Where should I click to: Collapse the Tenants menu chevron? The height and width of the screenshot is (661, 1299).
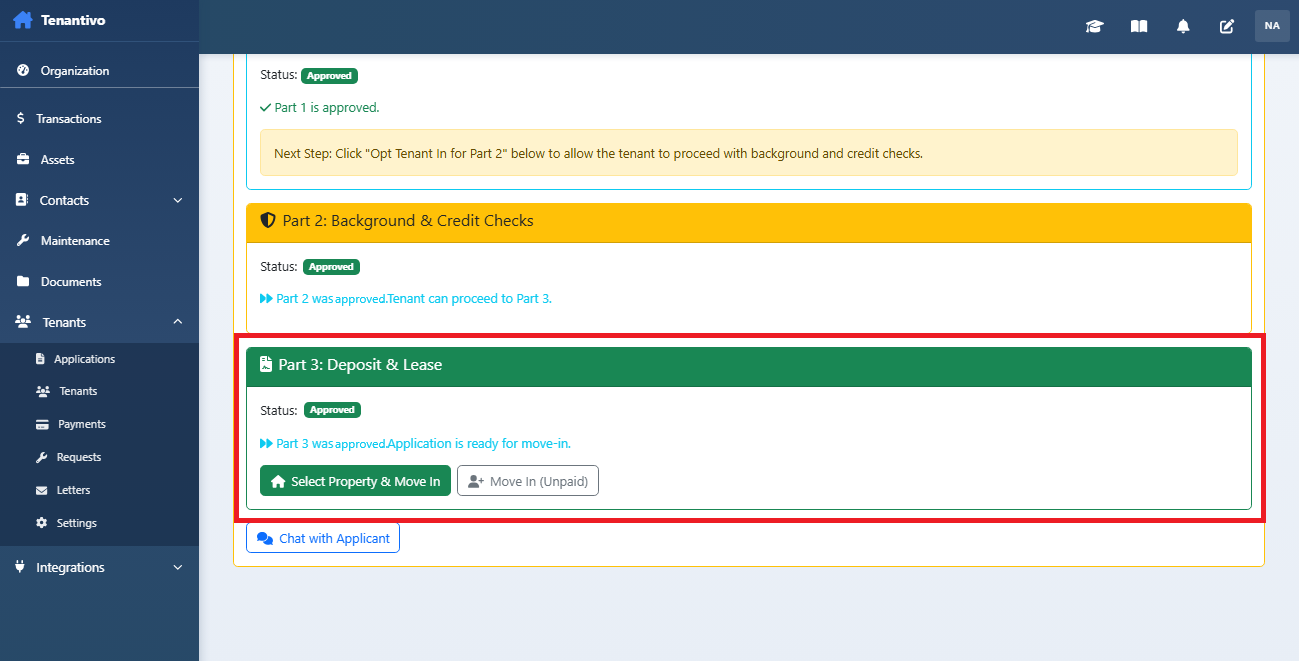[178, 322]
